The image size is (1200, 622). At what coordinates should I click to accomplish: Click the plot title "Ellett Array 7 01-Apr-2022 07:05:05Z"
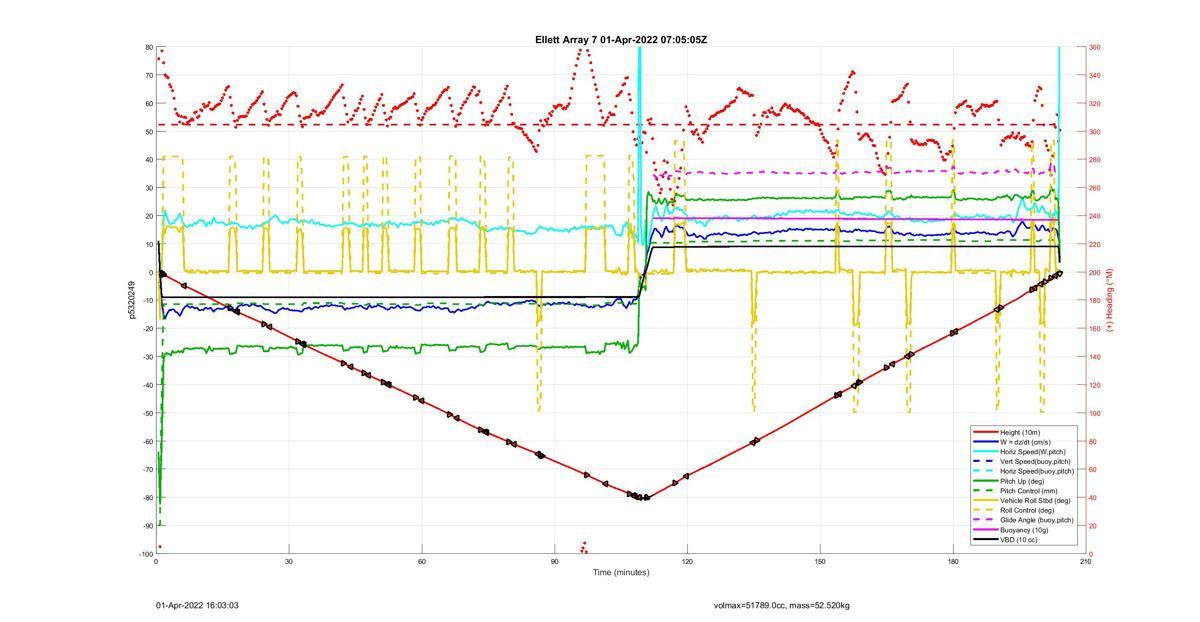(621, 40)
